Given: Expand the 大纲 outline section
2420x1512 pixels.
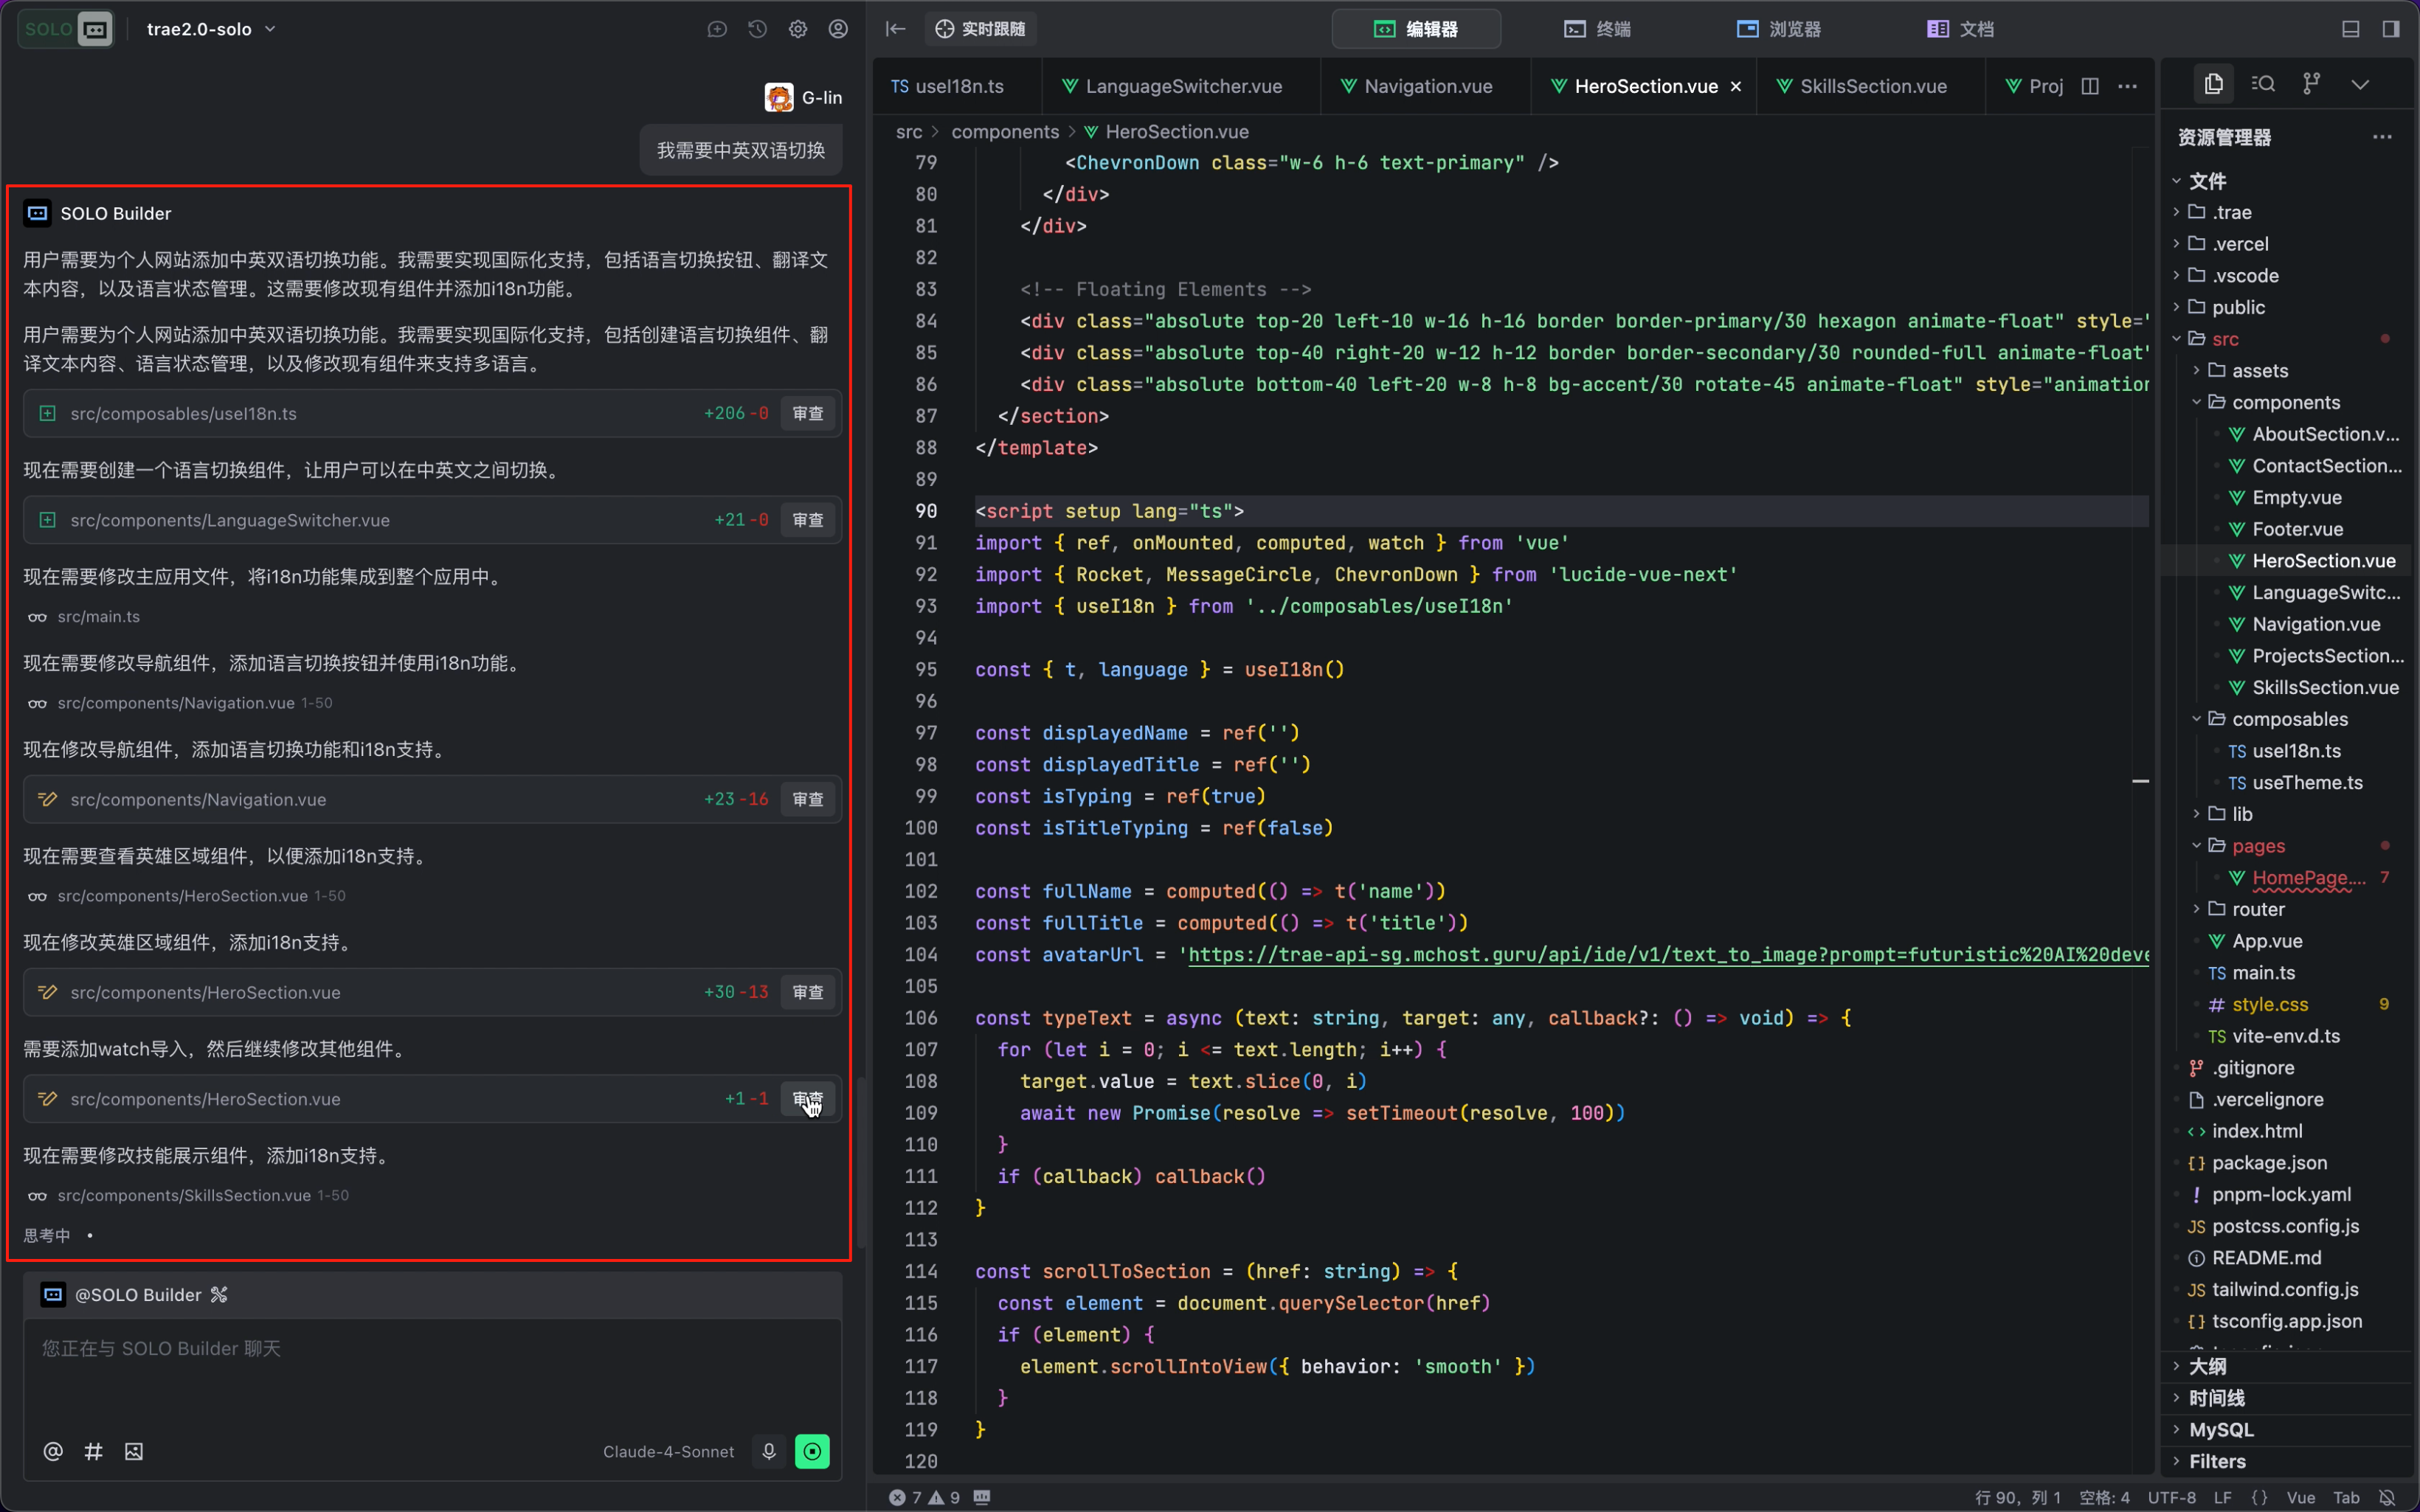Looking at the screenshot, I should pyautogui.click(x=2207, y=1366).
